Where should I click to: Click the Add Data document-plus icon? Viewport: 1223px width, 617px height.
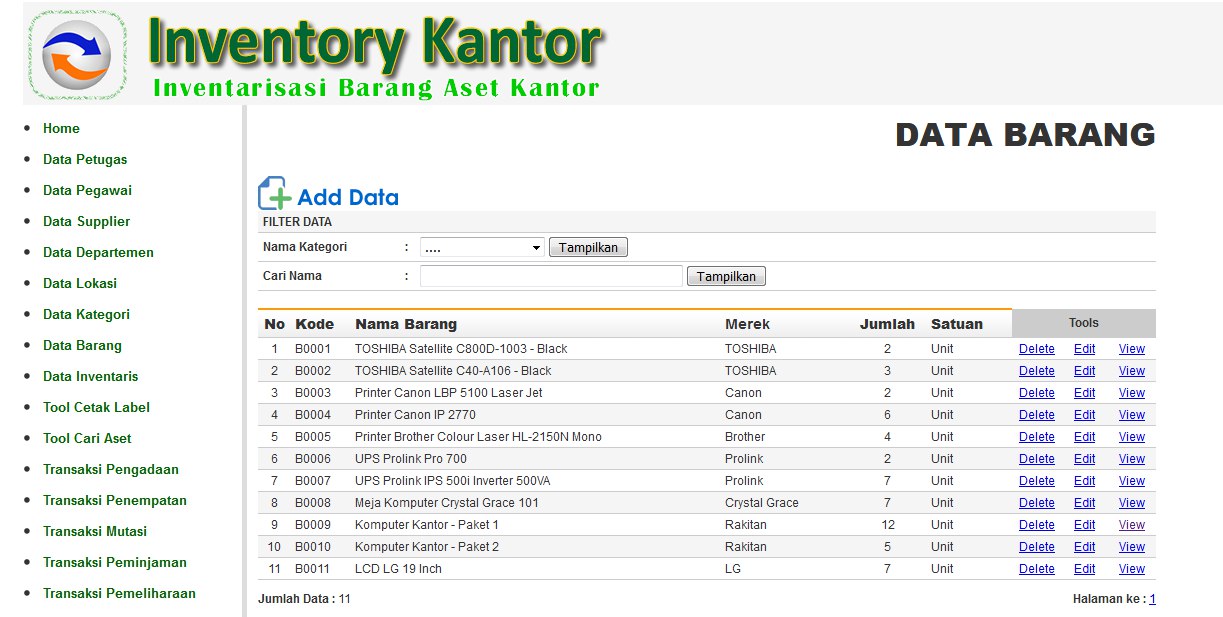coord(275,193)
